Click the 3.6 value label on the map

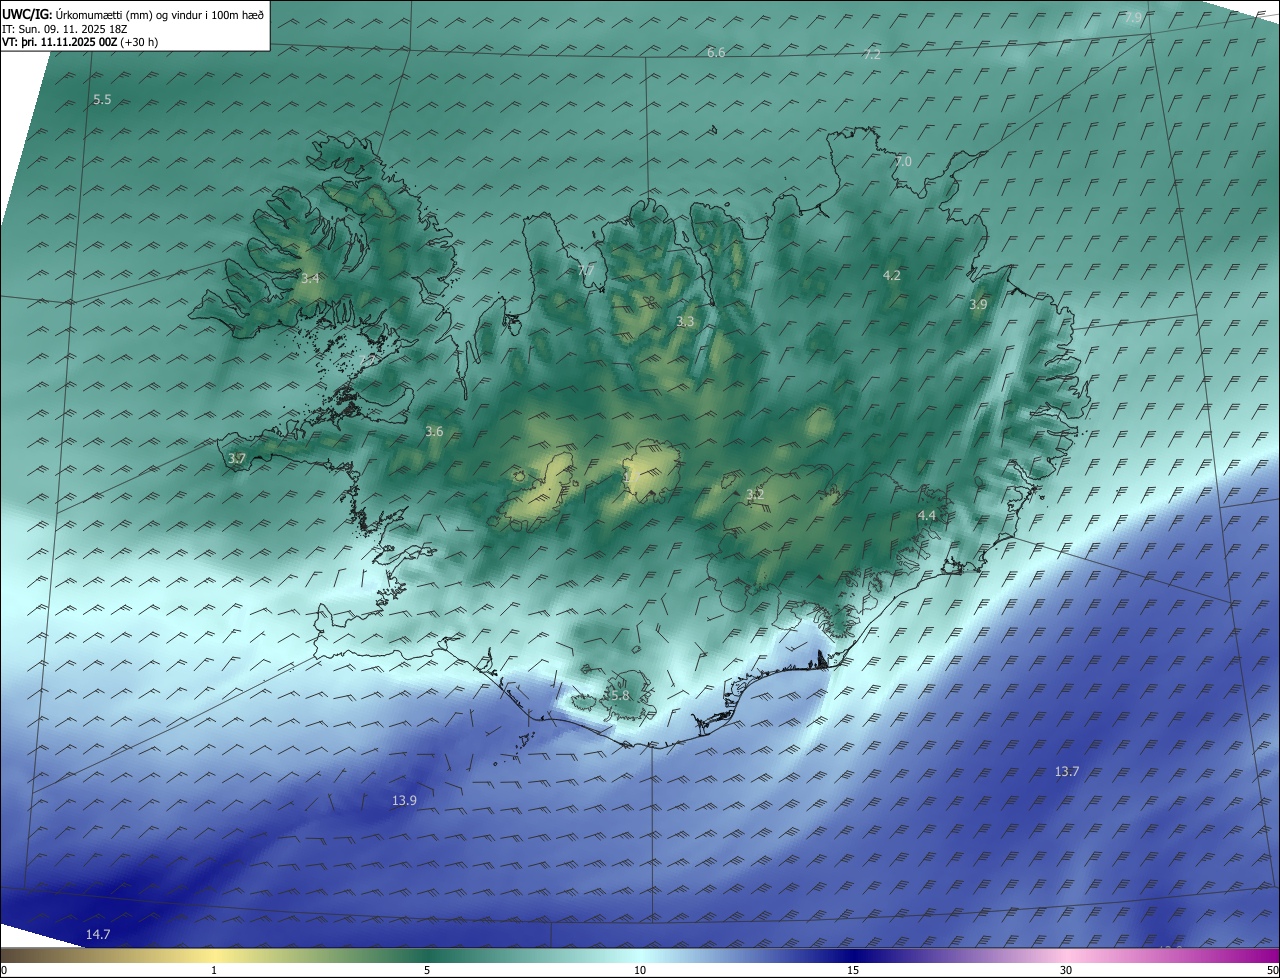click(x=434, y=431)
